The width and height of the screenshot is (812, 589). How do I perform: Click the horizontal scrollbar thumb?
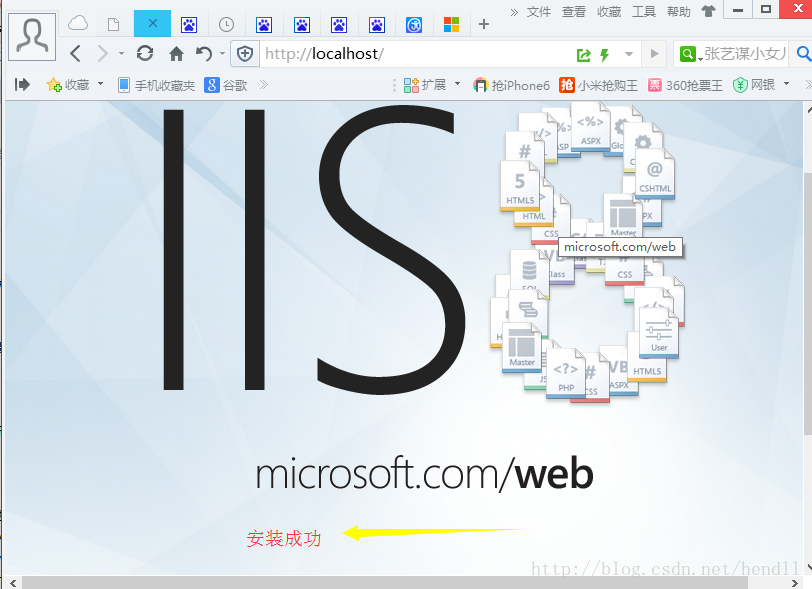(385, 583)
